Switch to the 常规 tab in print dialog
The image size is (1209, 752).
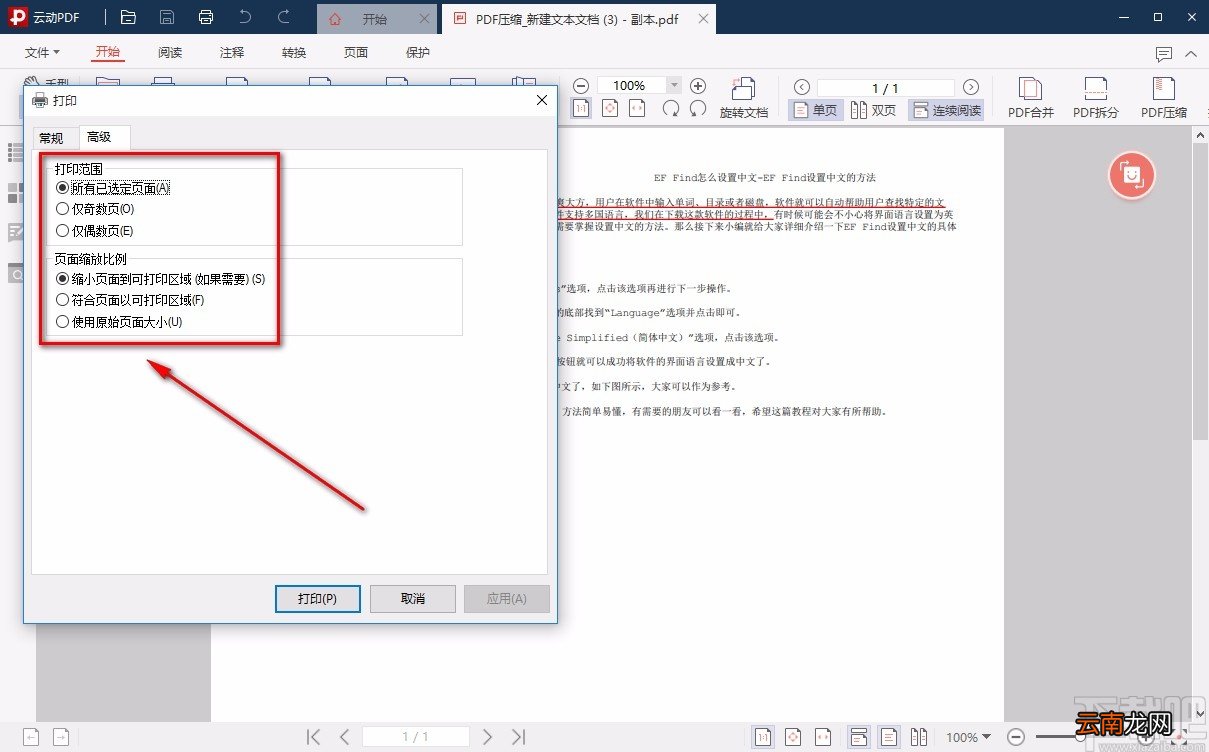[x=51, y=138]
